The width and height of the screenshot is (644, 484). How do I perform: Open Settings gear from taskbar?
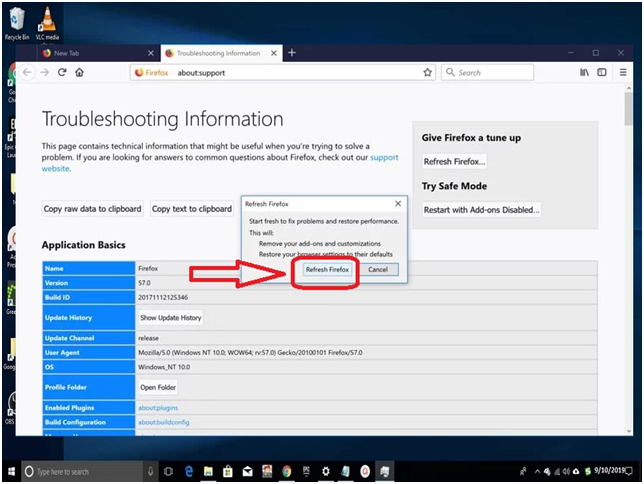click(326, 472)
